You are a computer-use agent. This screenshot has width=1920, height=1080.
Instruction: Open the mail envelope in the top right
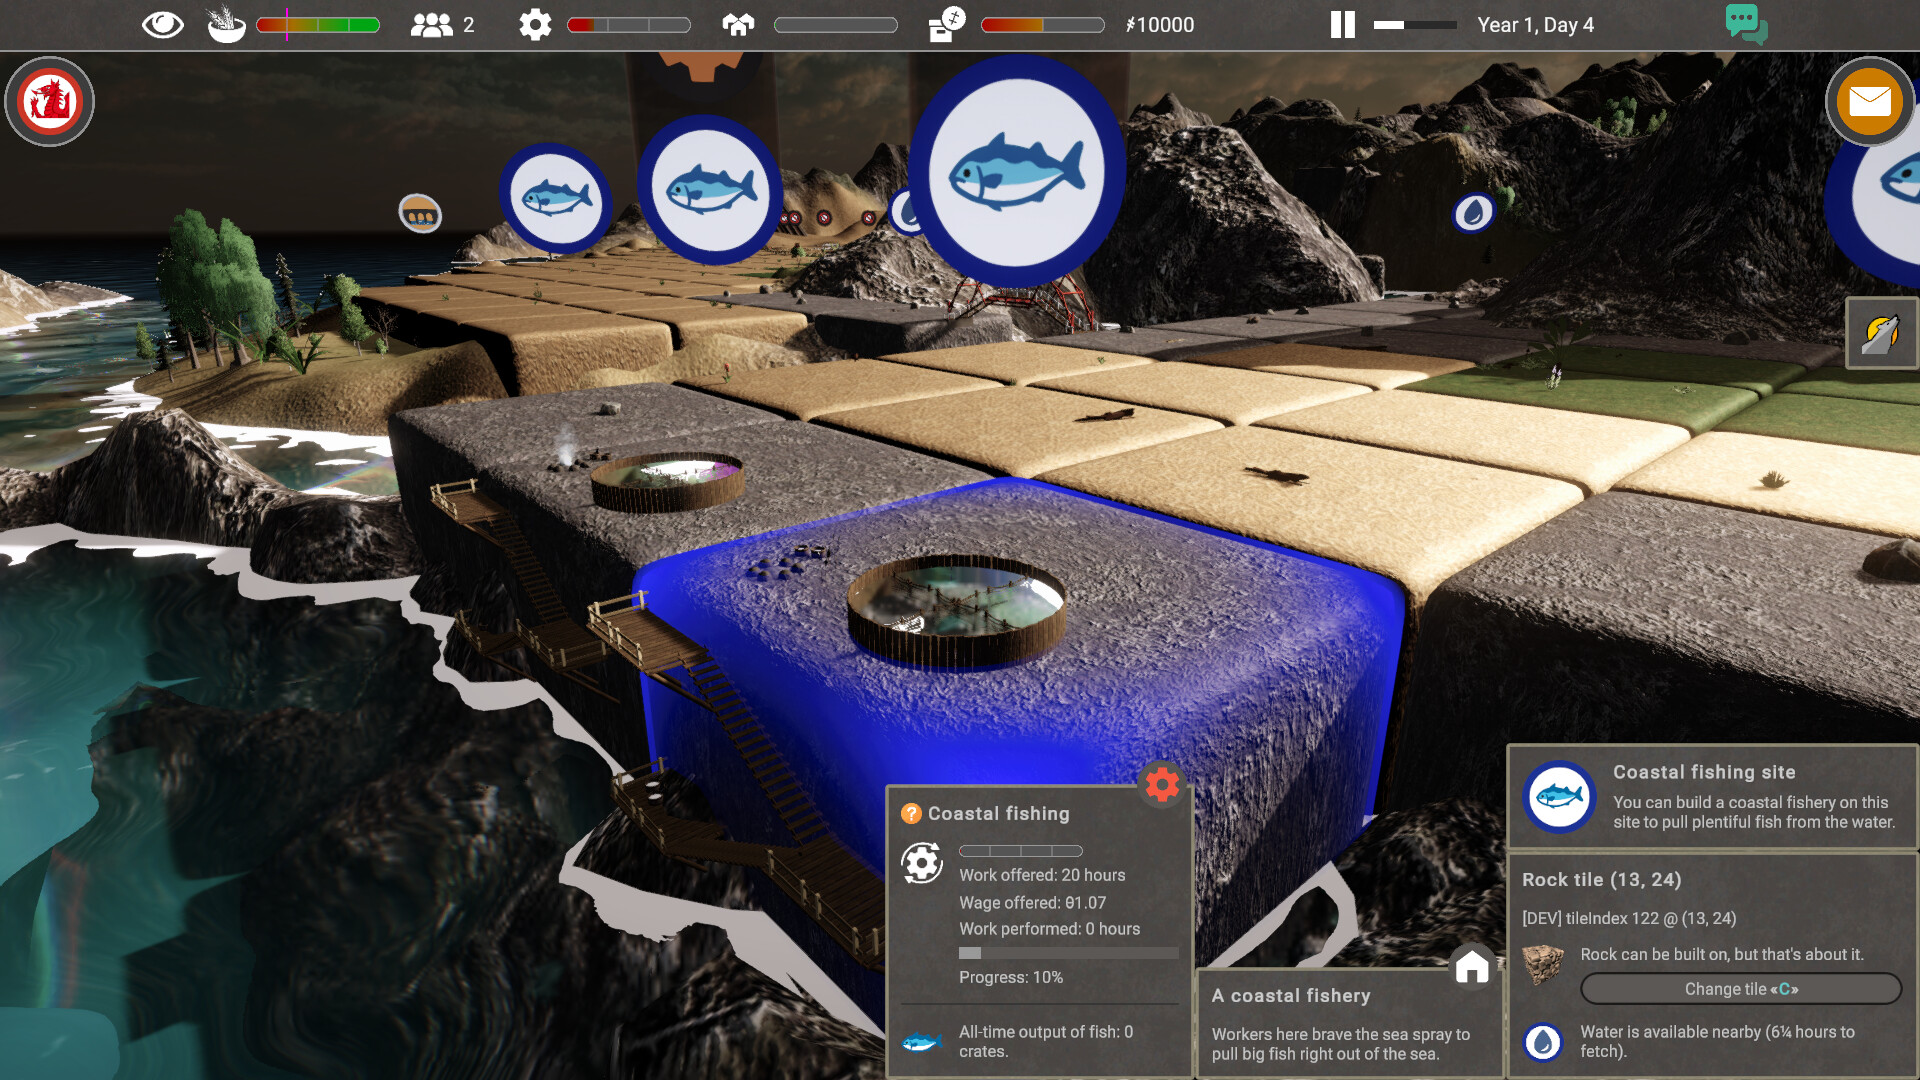[1868, 101]
